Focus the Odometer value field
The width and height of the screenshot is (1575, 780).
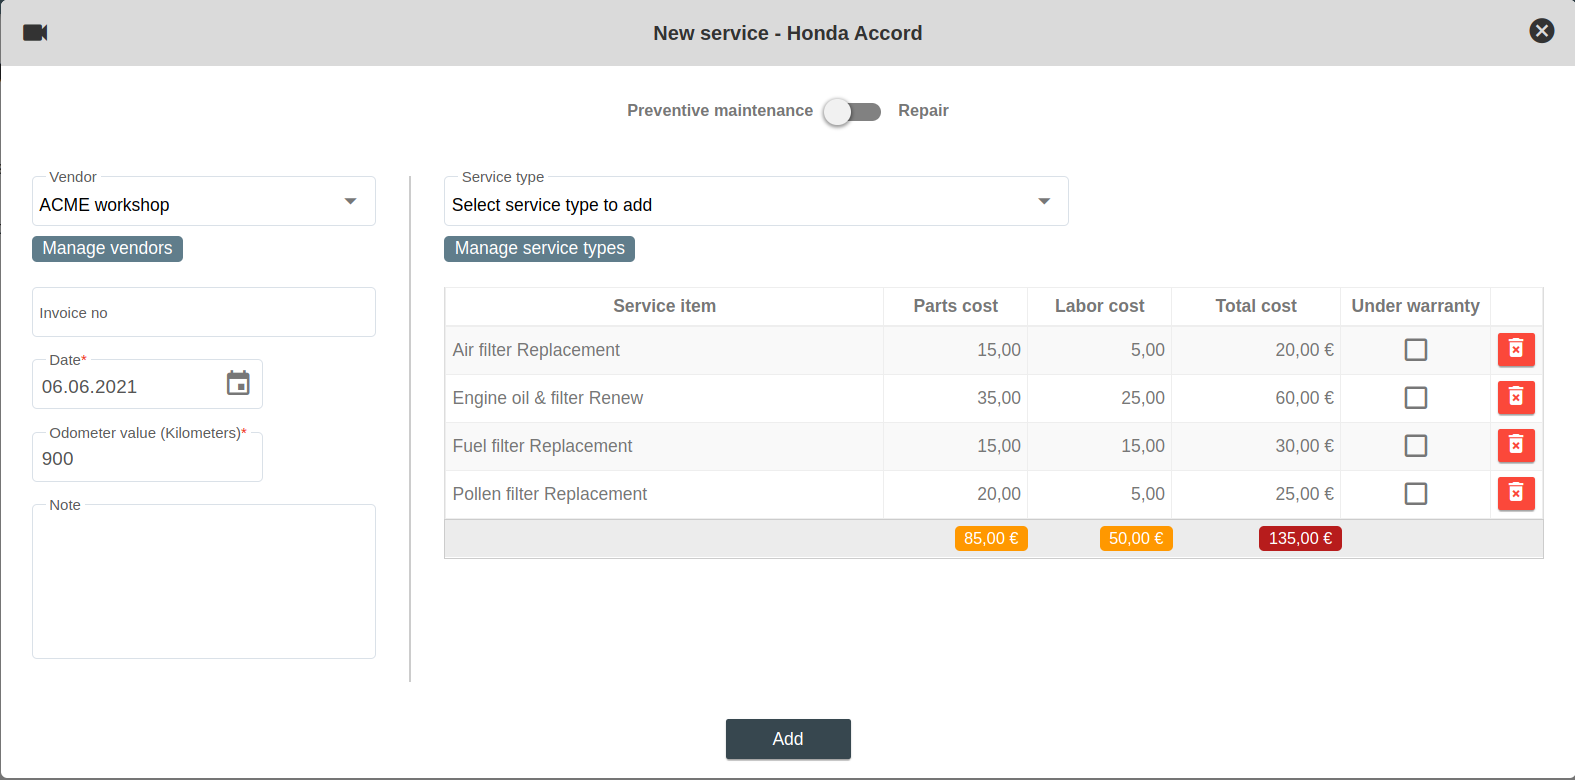pos(147,459)
